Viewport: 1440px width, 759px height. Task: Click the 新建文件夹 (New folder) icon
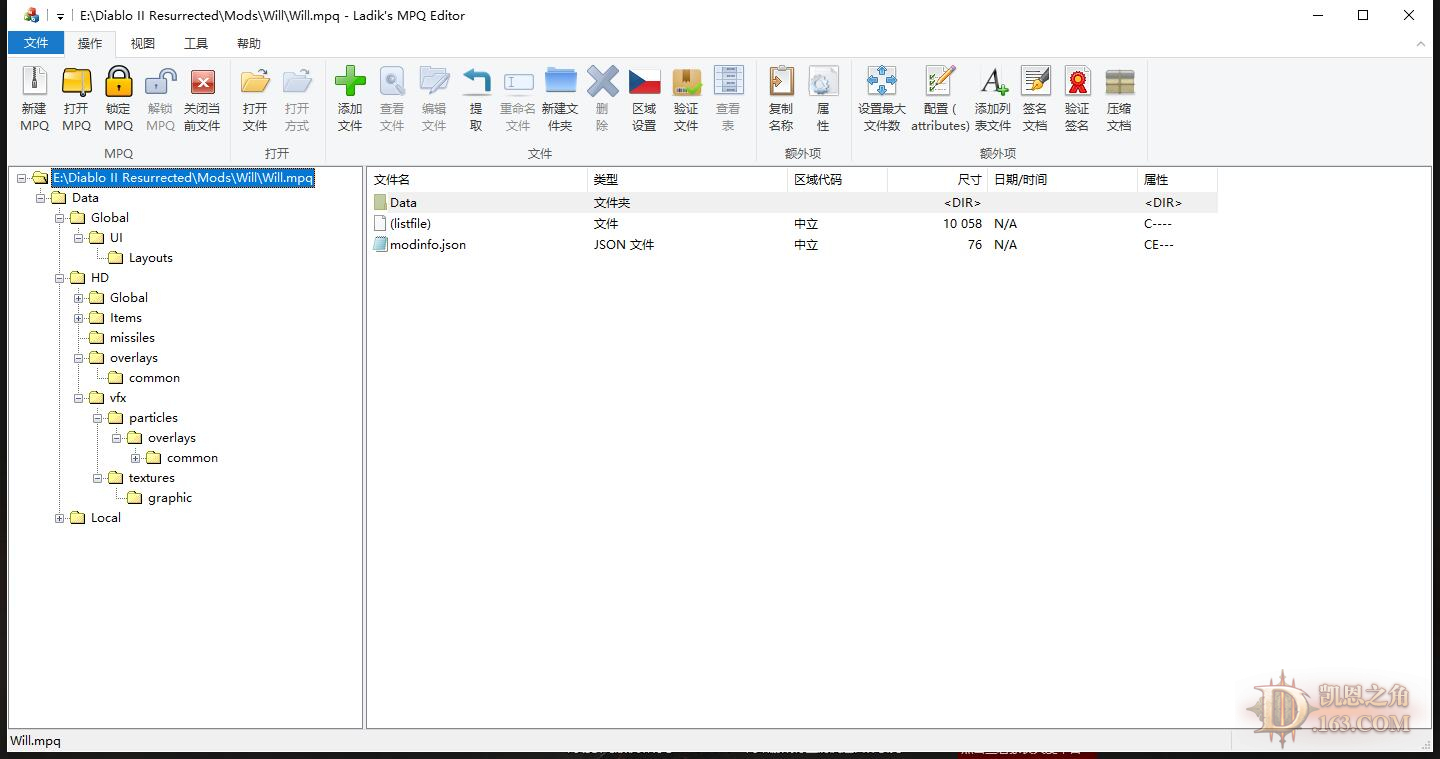560,82
